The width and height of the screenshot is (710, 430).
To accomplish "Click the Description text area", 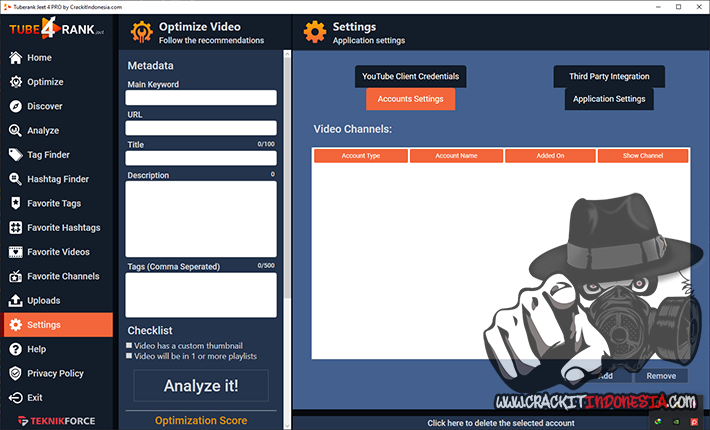I will pos(201,218).
